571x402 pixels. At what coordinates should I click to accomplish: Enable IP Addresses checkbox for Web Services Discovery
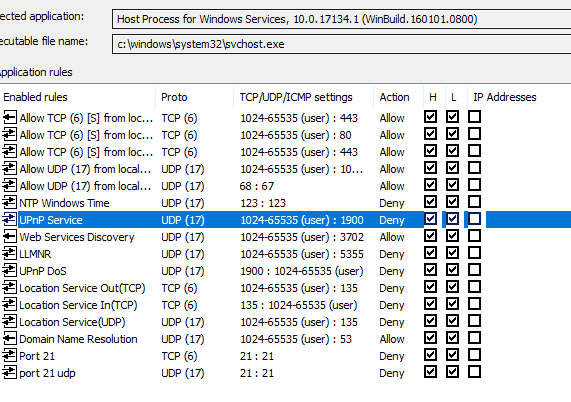coord(474,236)
